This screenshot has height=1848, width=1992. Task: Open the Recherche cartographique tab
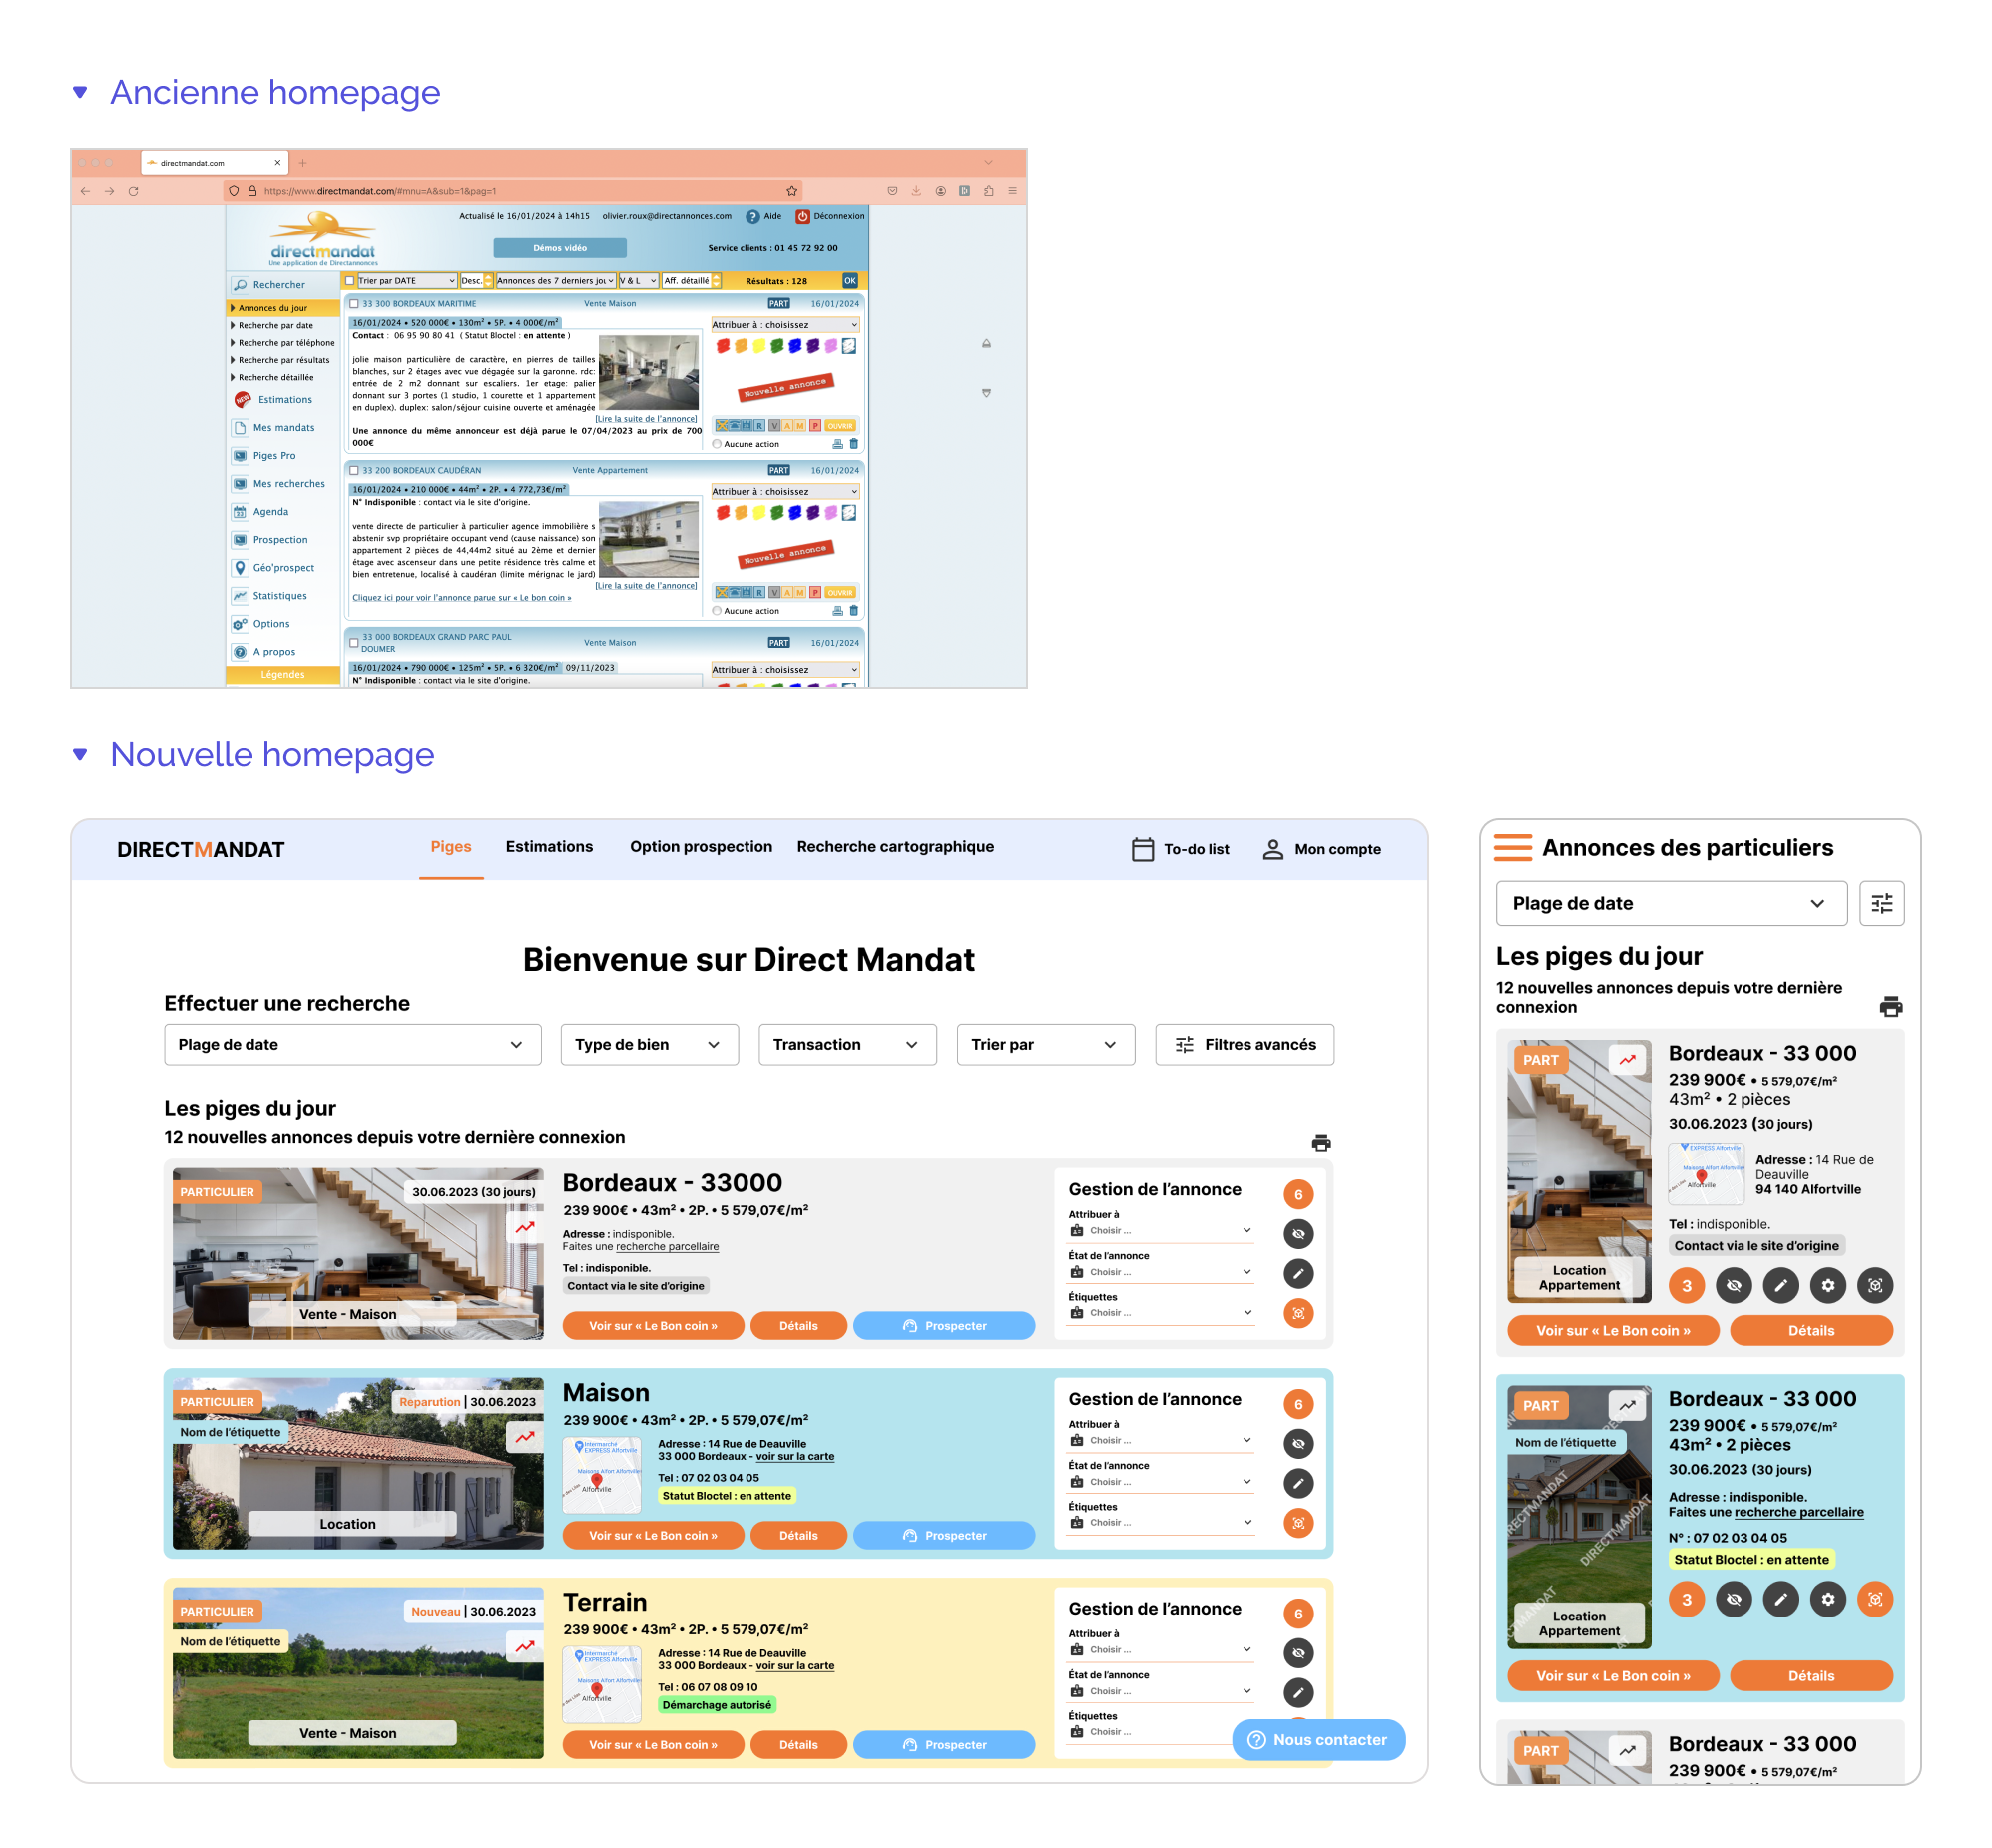coord(894,846)
